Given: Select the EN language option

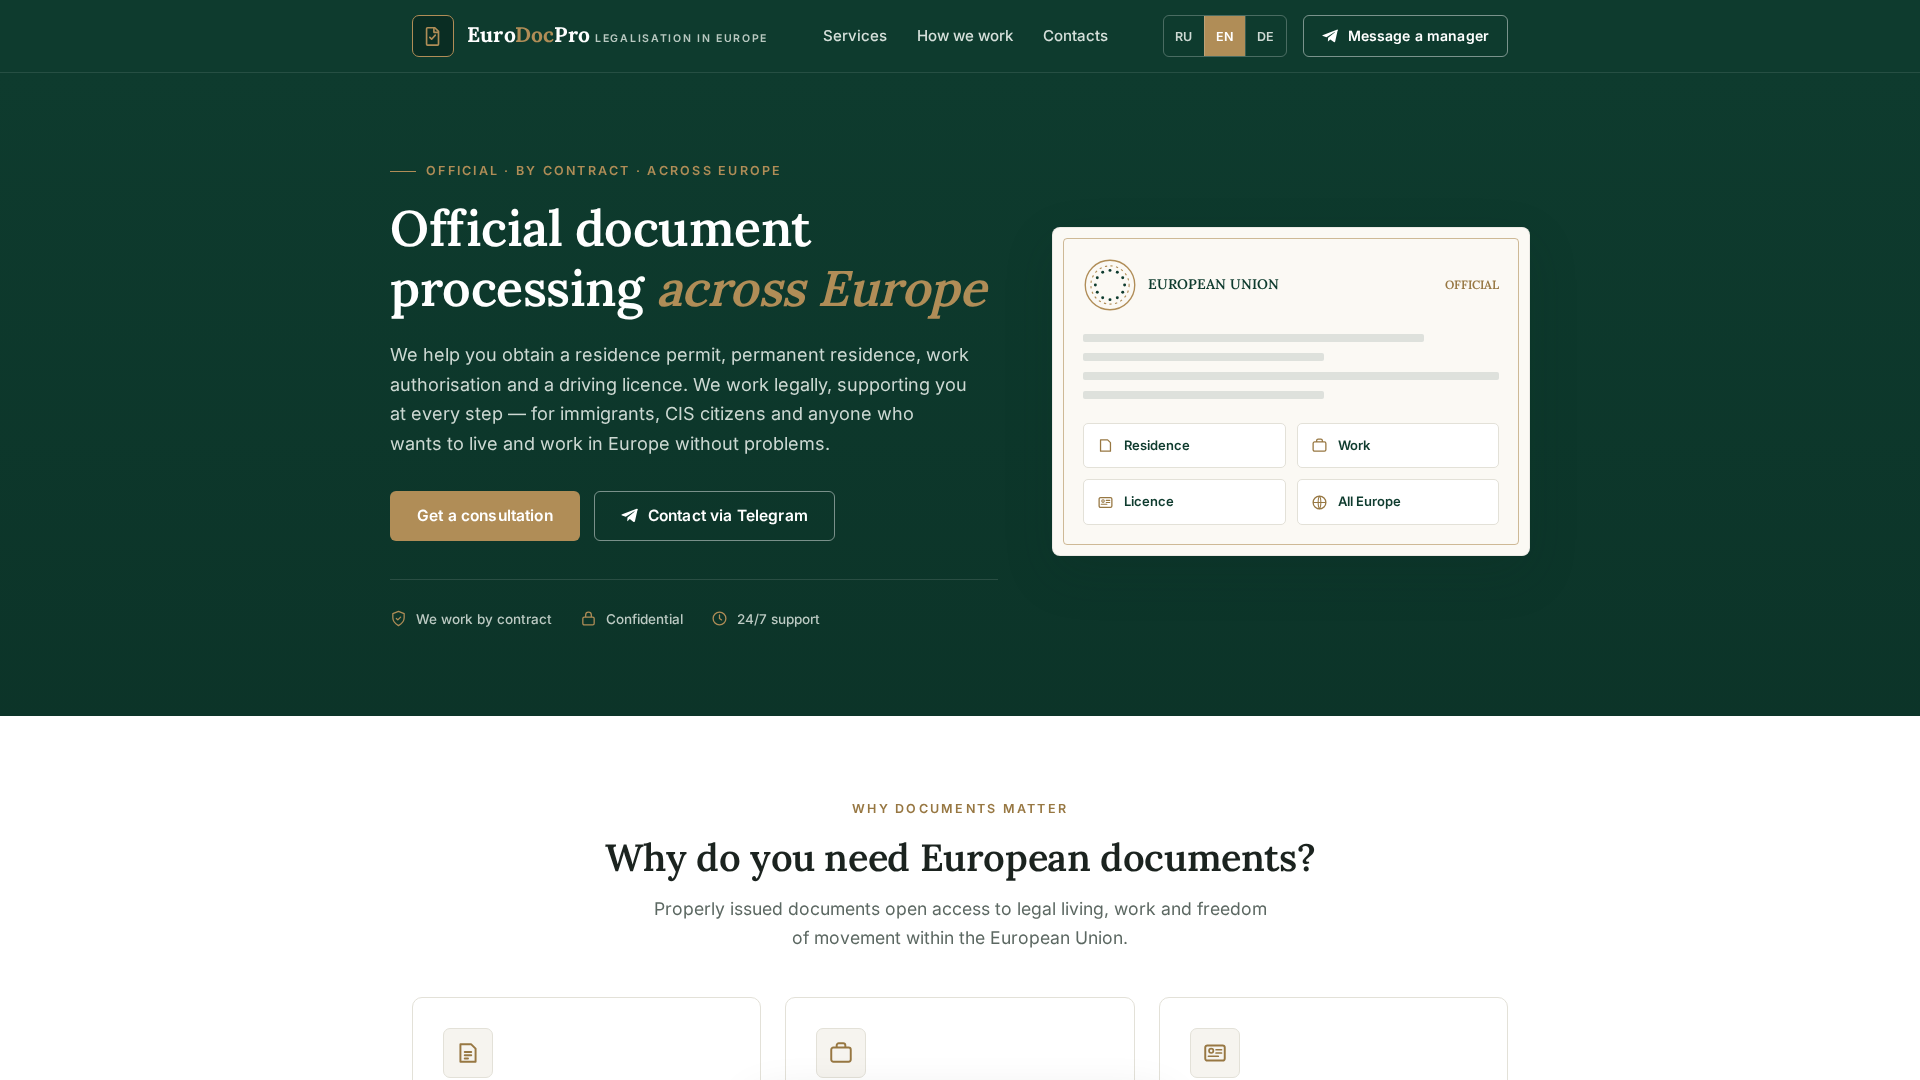Looking at the screenshot, I should pyautogui.click(x=1225, y=36).
